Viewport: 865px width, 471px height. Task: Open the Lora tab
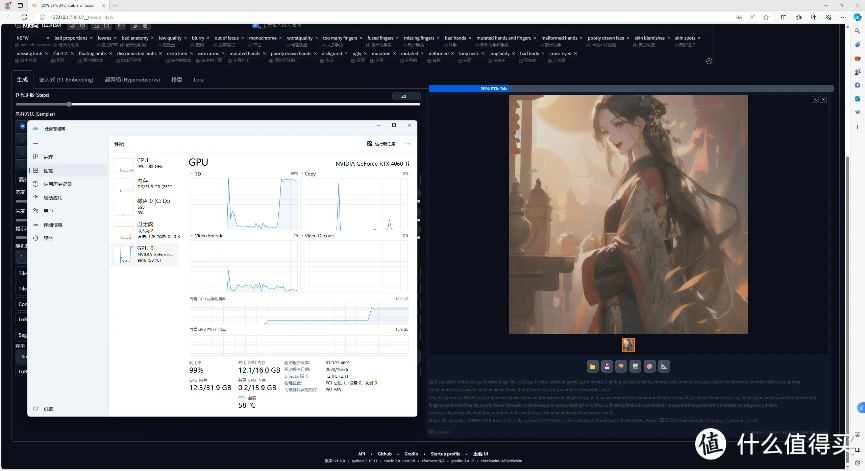[x=199, y=79]
